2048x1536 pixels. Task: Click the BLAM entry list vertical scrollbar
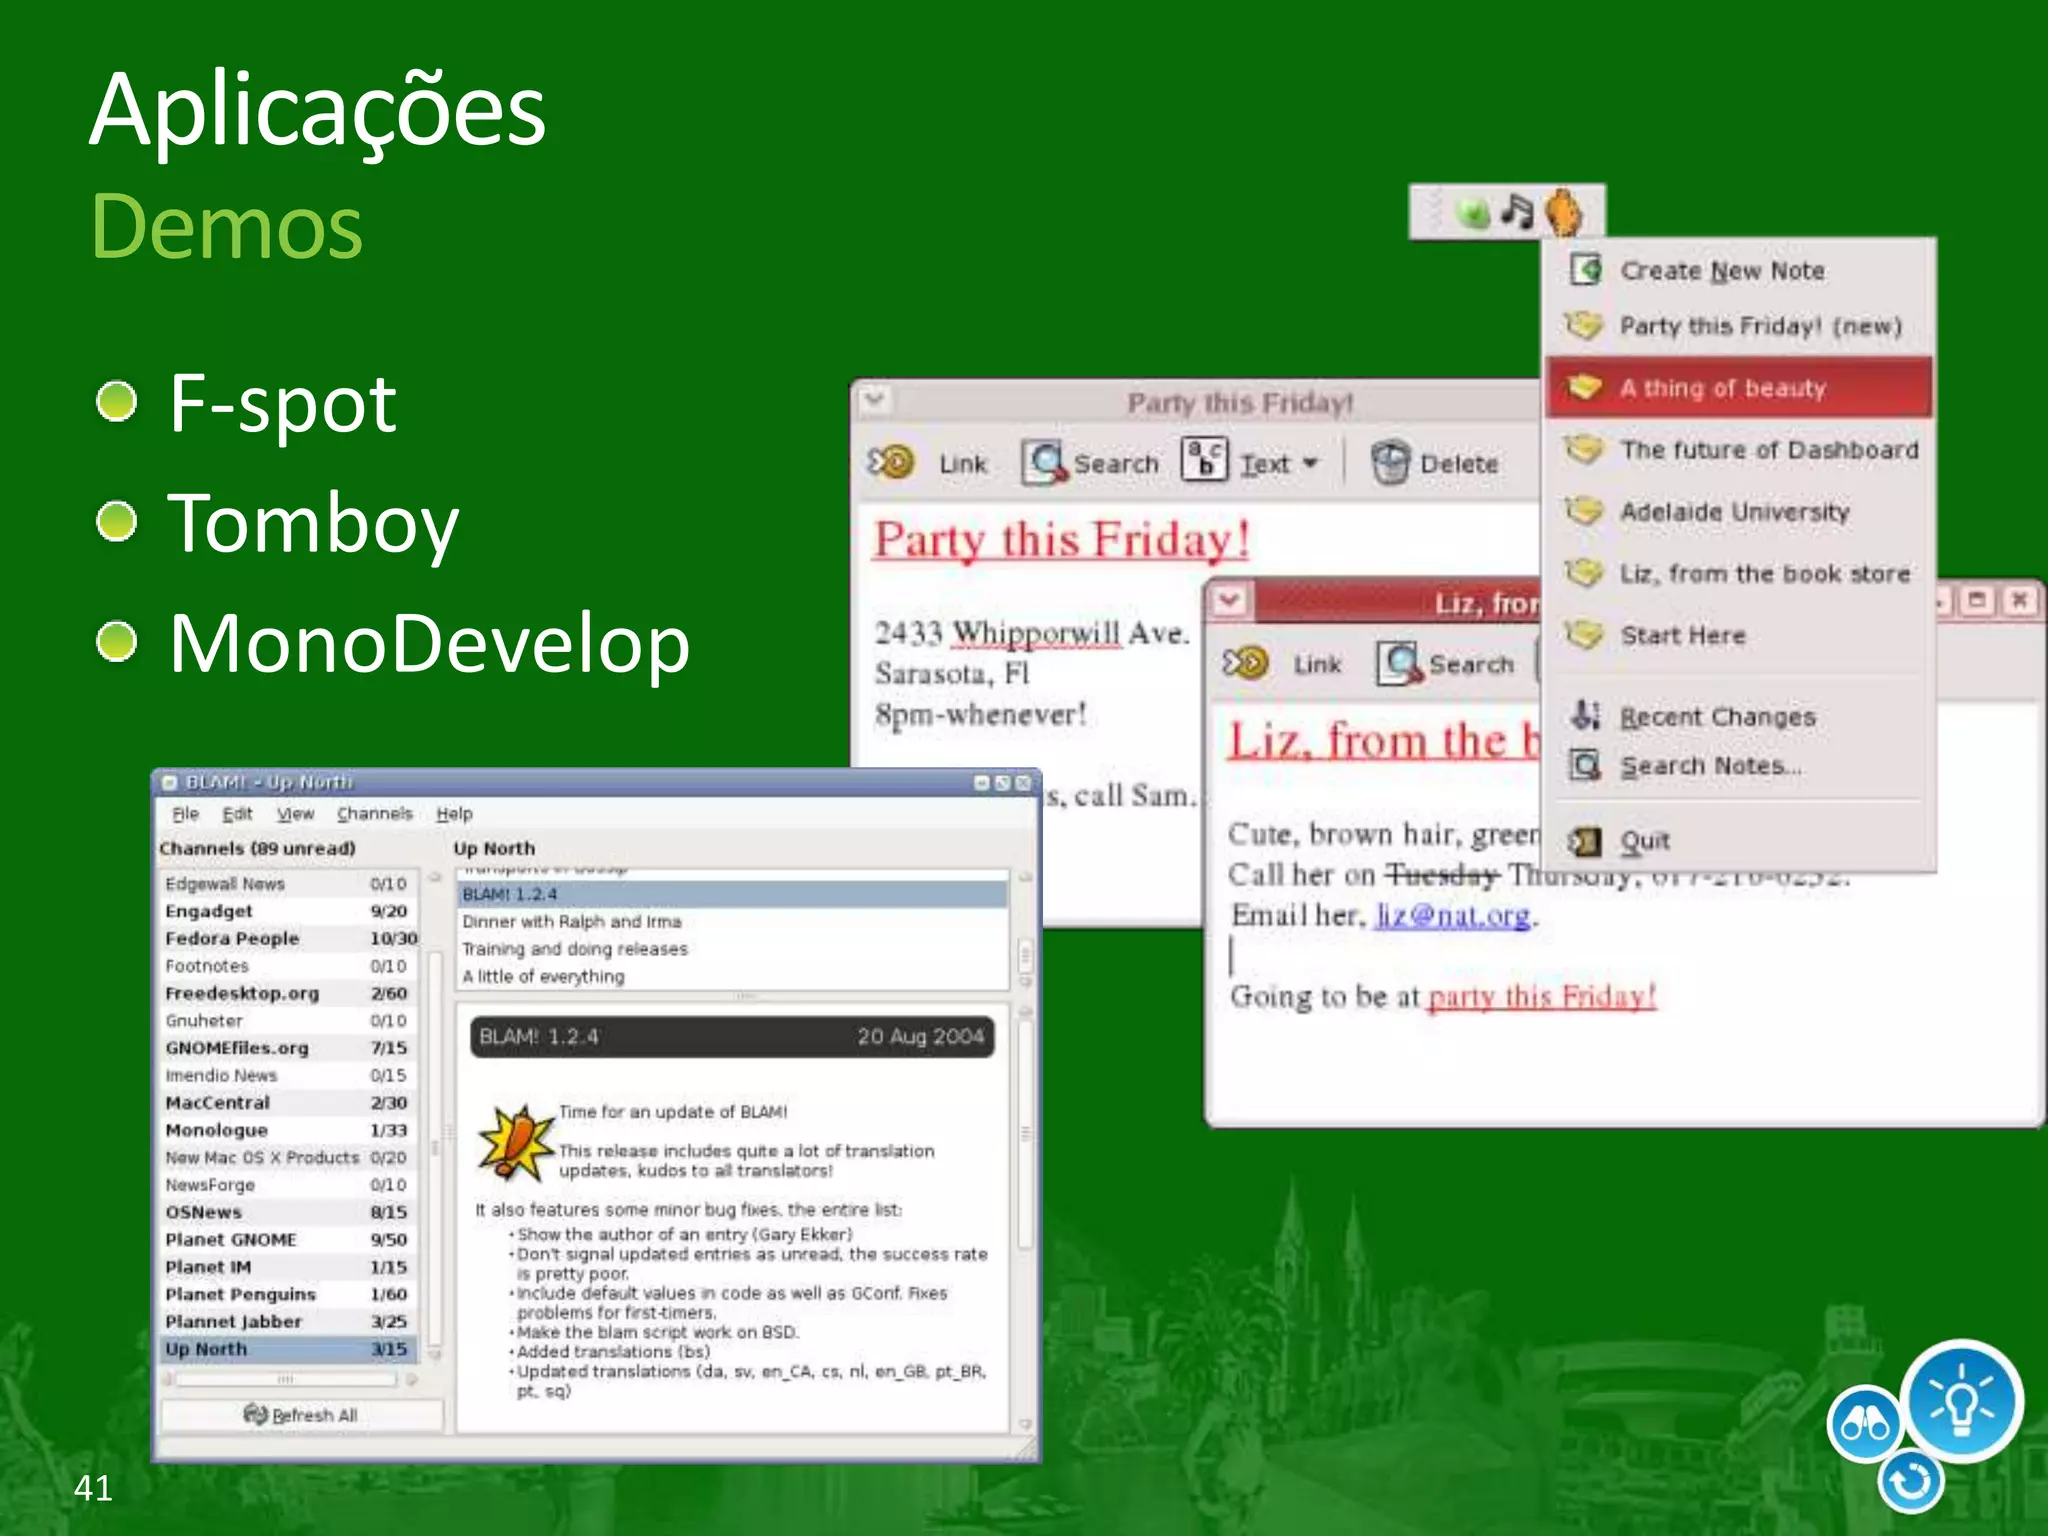click(x=1025, y=931)
